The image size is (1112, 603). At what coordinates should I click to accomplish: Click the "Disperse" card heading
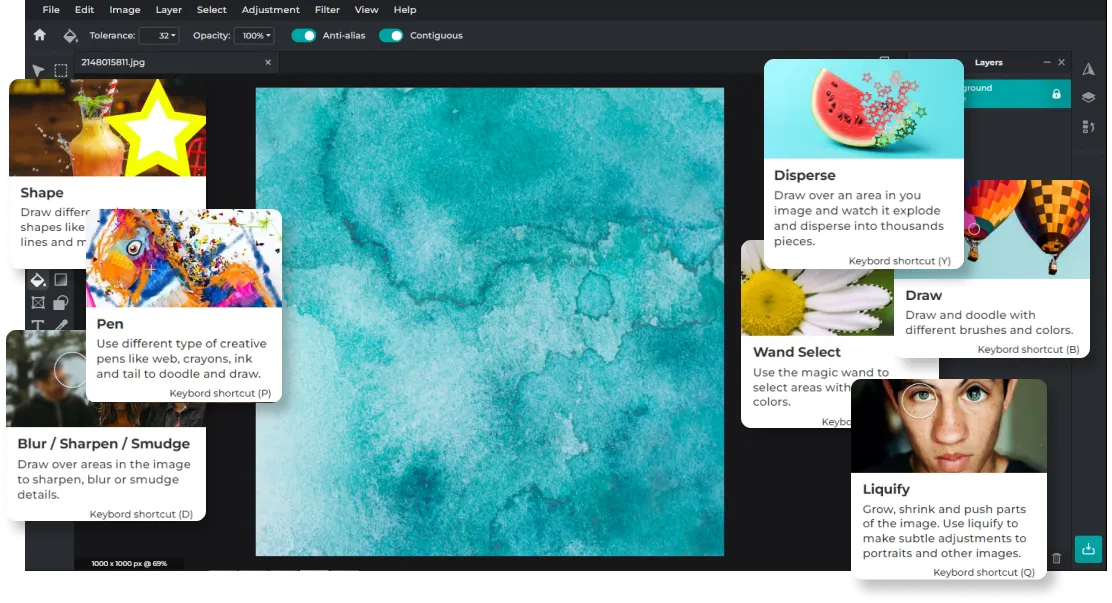(x=805, y=175)
